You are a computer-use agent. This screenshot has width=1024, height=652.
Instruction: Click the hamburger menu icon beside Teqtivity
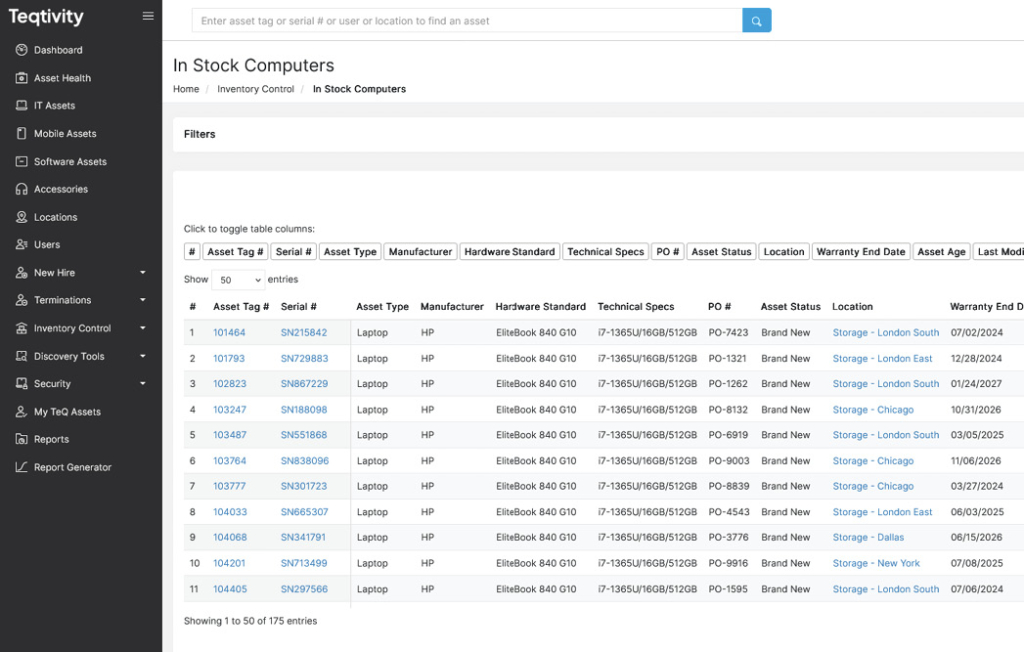tap(148, 16)
